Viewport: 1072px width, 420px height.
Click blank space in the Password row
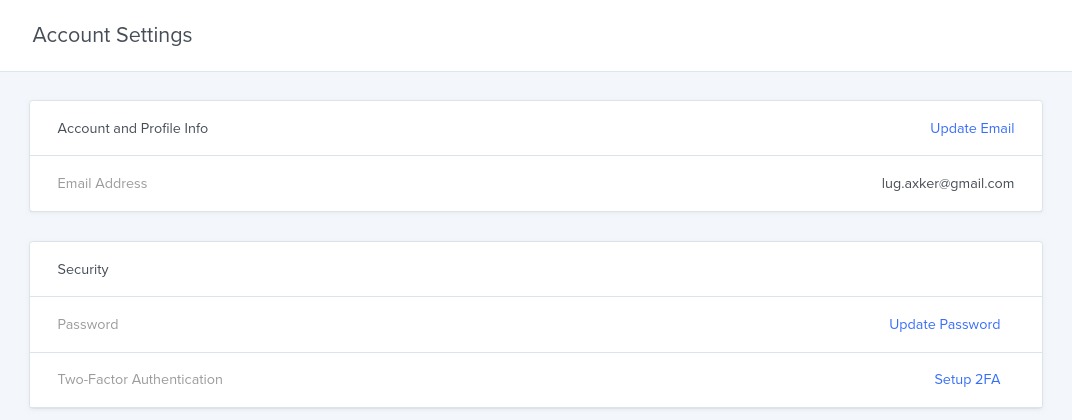[500, 324]
